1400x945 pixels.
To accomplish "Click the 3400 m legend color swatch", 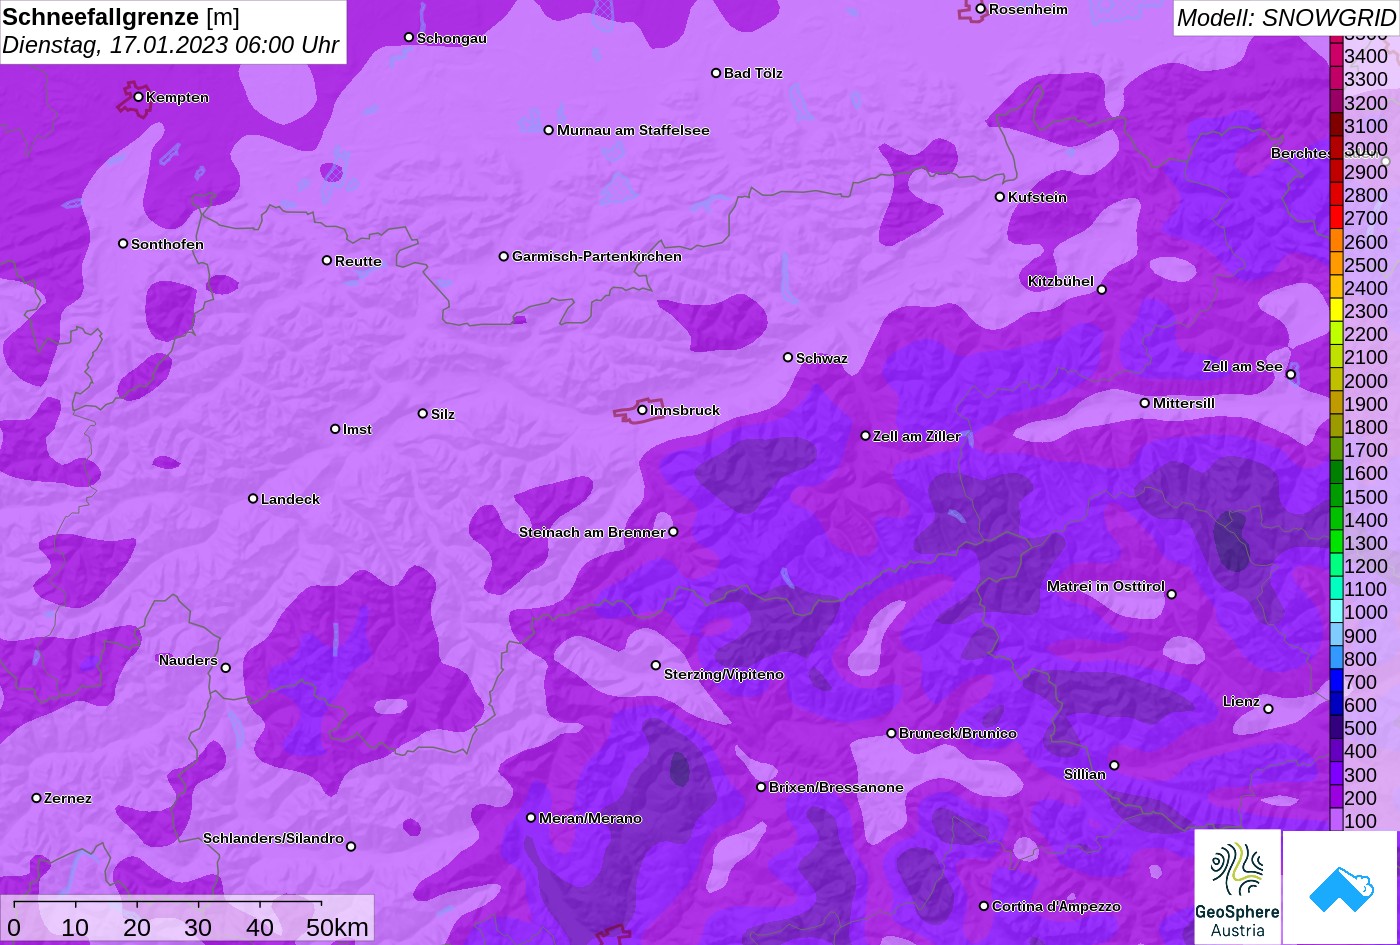I will click(1336, 56).
